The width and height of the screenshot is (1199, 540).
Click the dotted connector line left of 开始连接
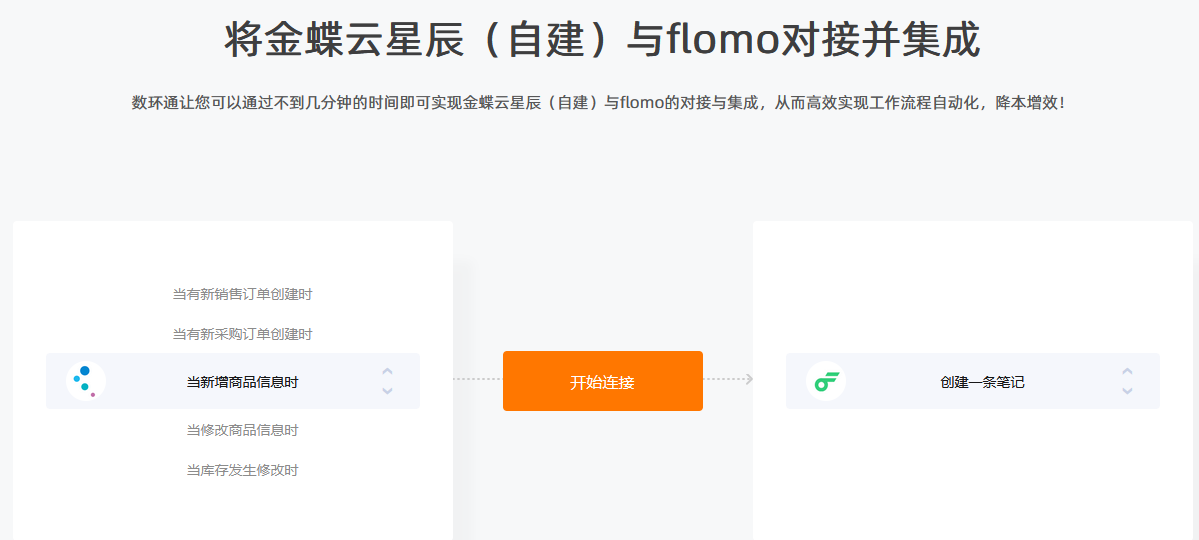pyautogui.click(x=478, y=379)
